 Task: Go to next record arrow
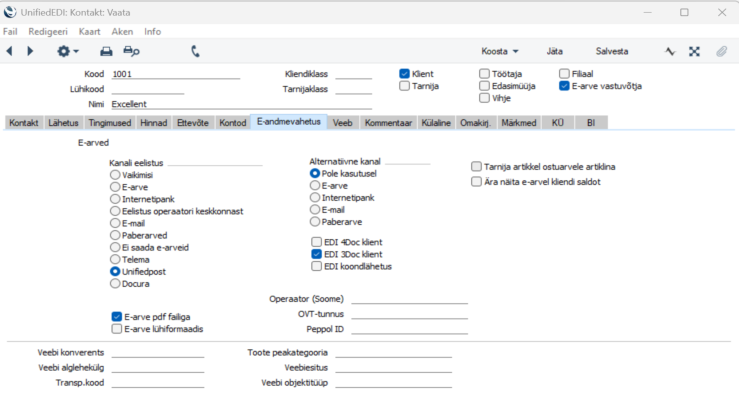[x=30, y=51]
